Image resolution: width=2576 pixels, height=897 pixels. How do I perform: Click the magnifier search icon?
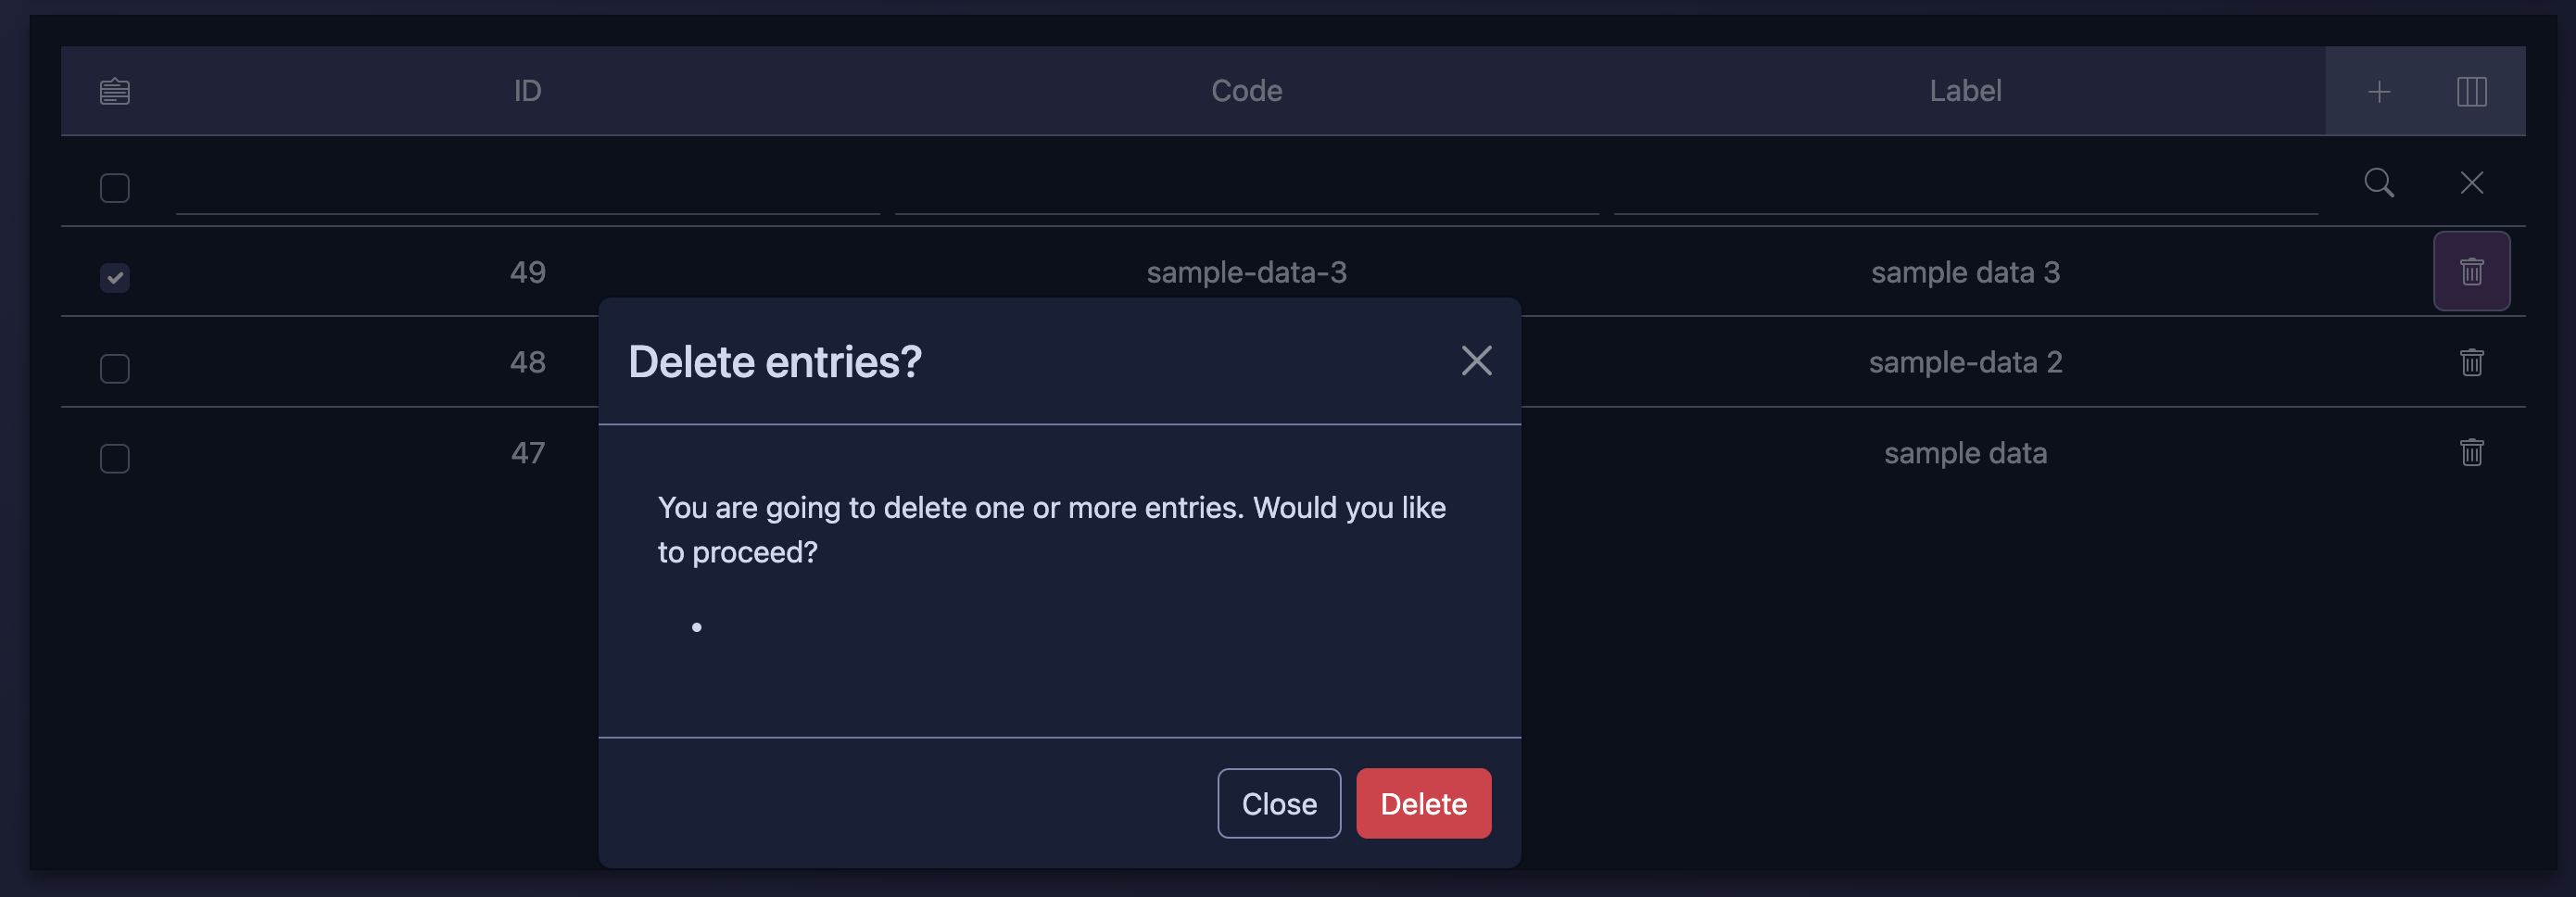(2379, 183)
